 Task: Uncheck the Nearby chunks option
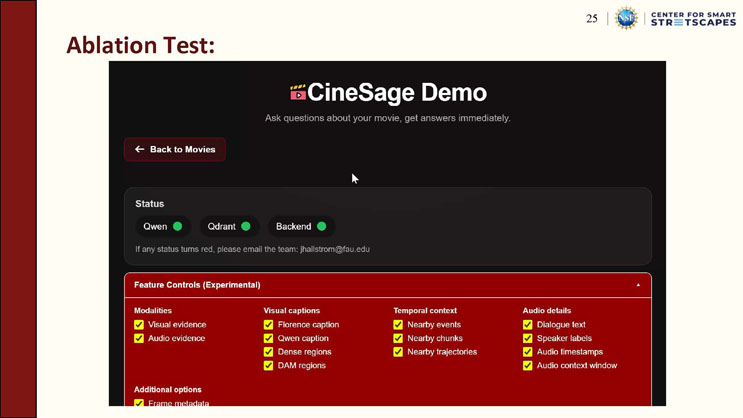[x=398, y=338]
